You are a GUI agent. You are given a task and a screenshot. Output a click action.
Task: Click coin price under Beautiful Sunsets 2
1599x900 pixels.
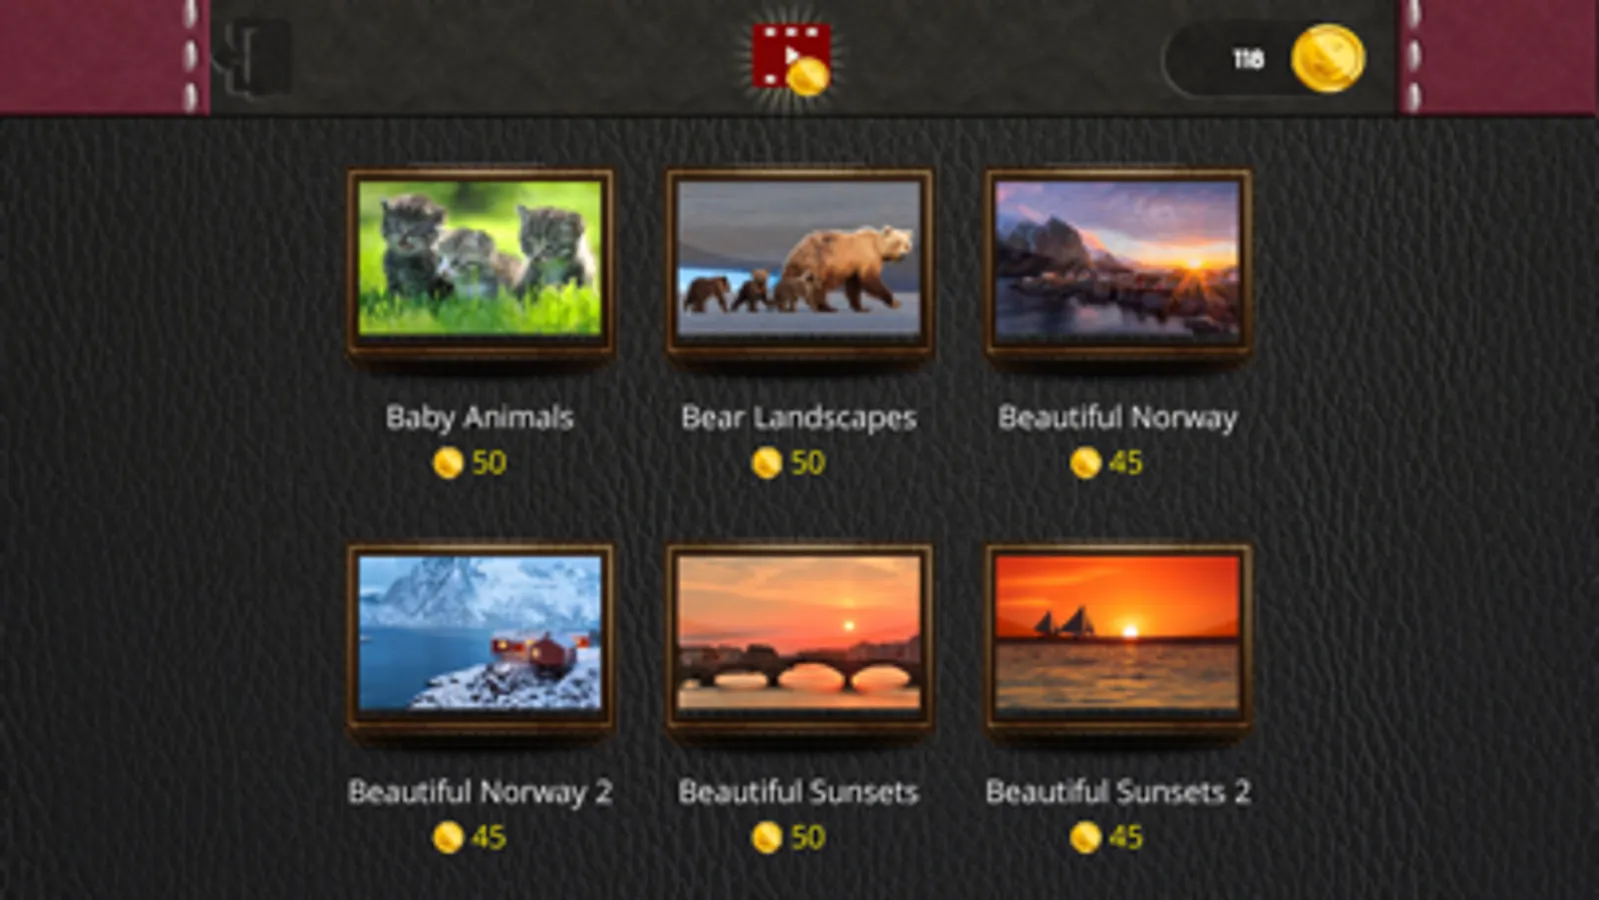click(1107, 838)
